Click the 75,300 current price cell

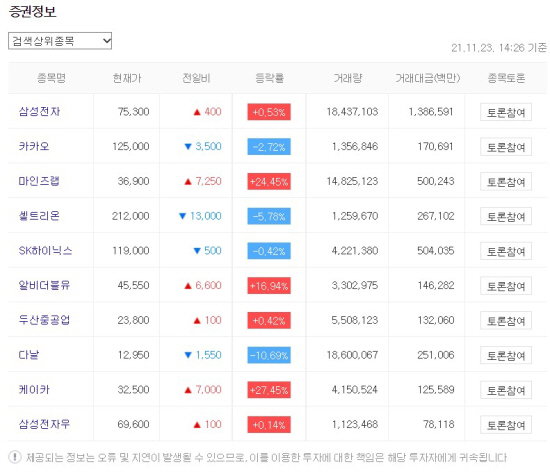pos(133,112)
